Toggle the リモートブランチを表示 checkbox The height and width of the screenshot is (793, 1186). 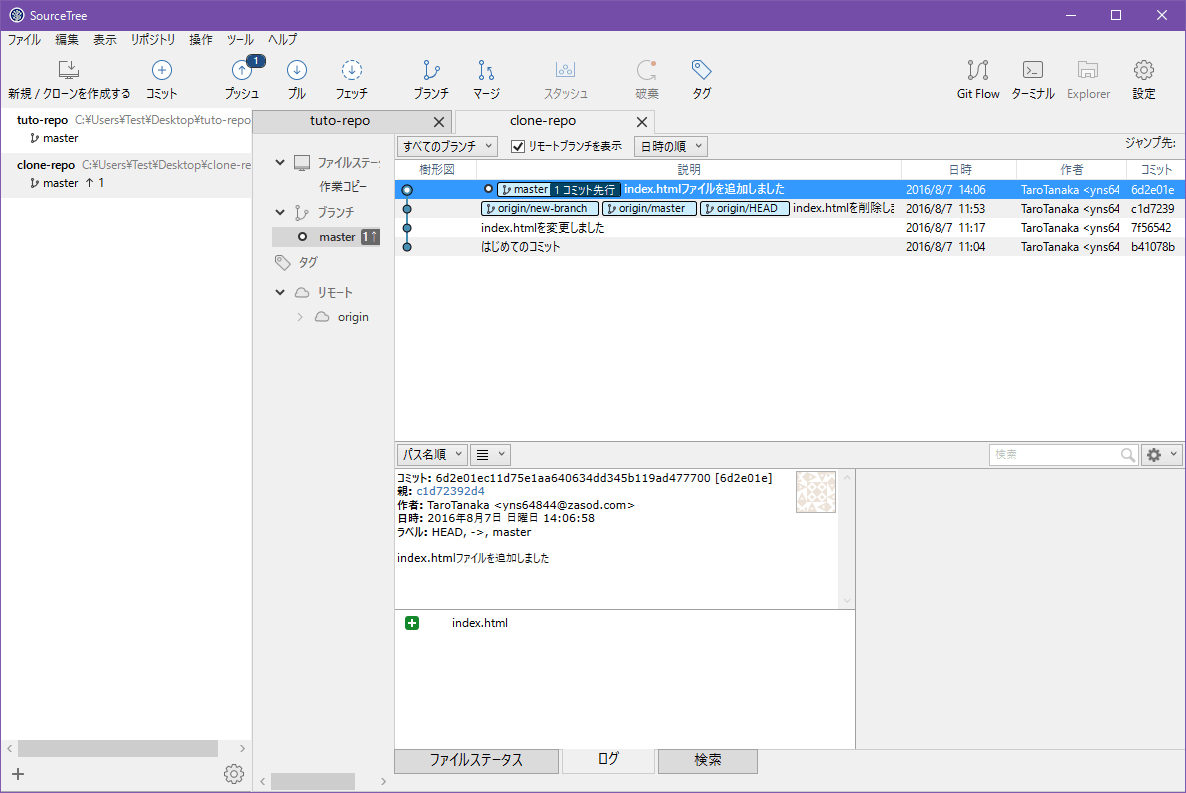[518, 146]
